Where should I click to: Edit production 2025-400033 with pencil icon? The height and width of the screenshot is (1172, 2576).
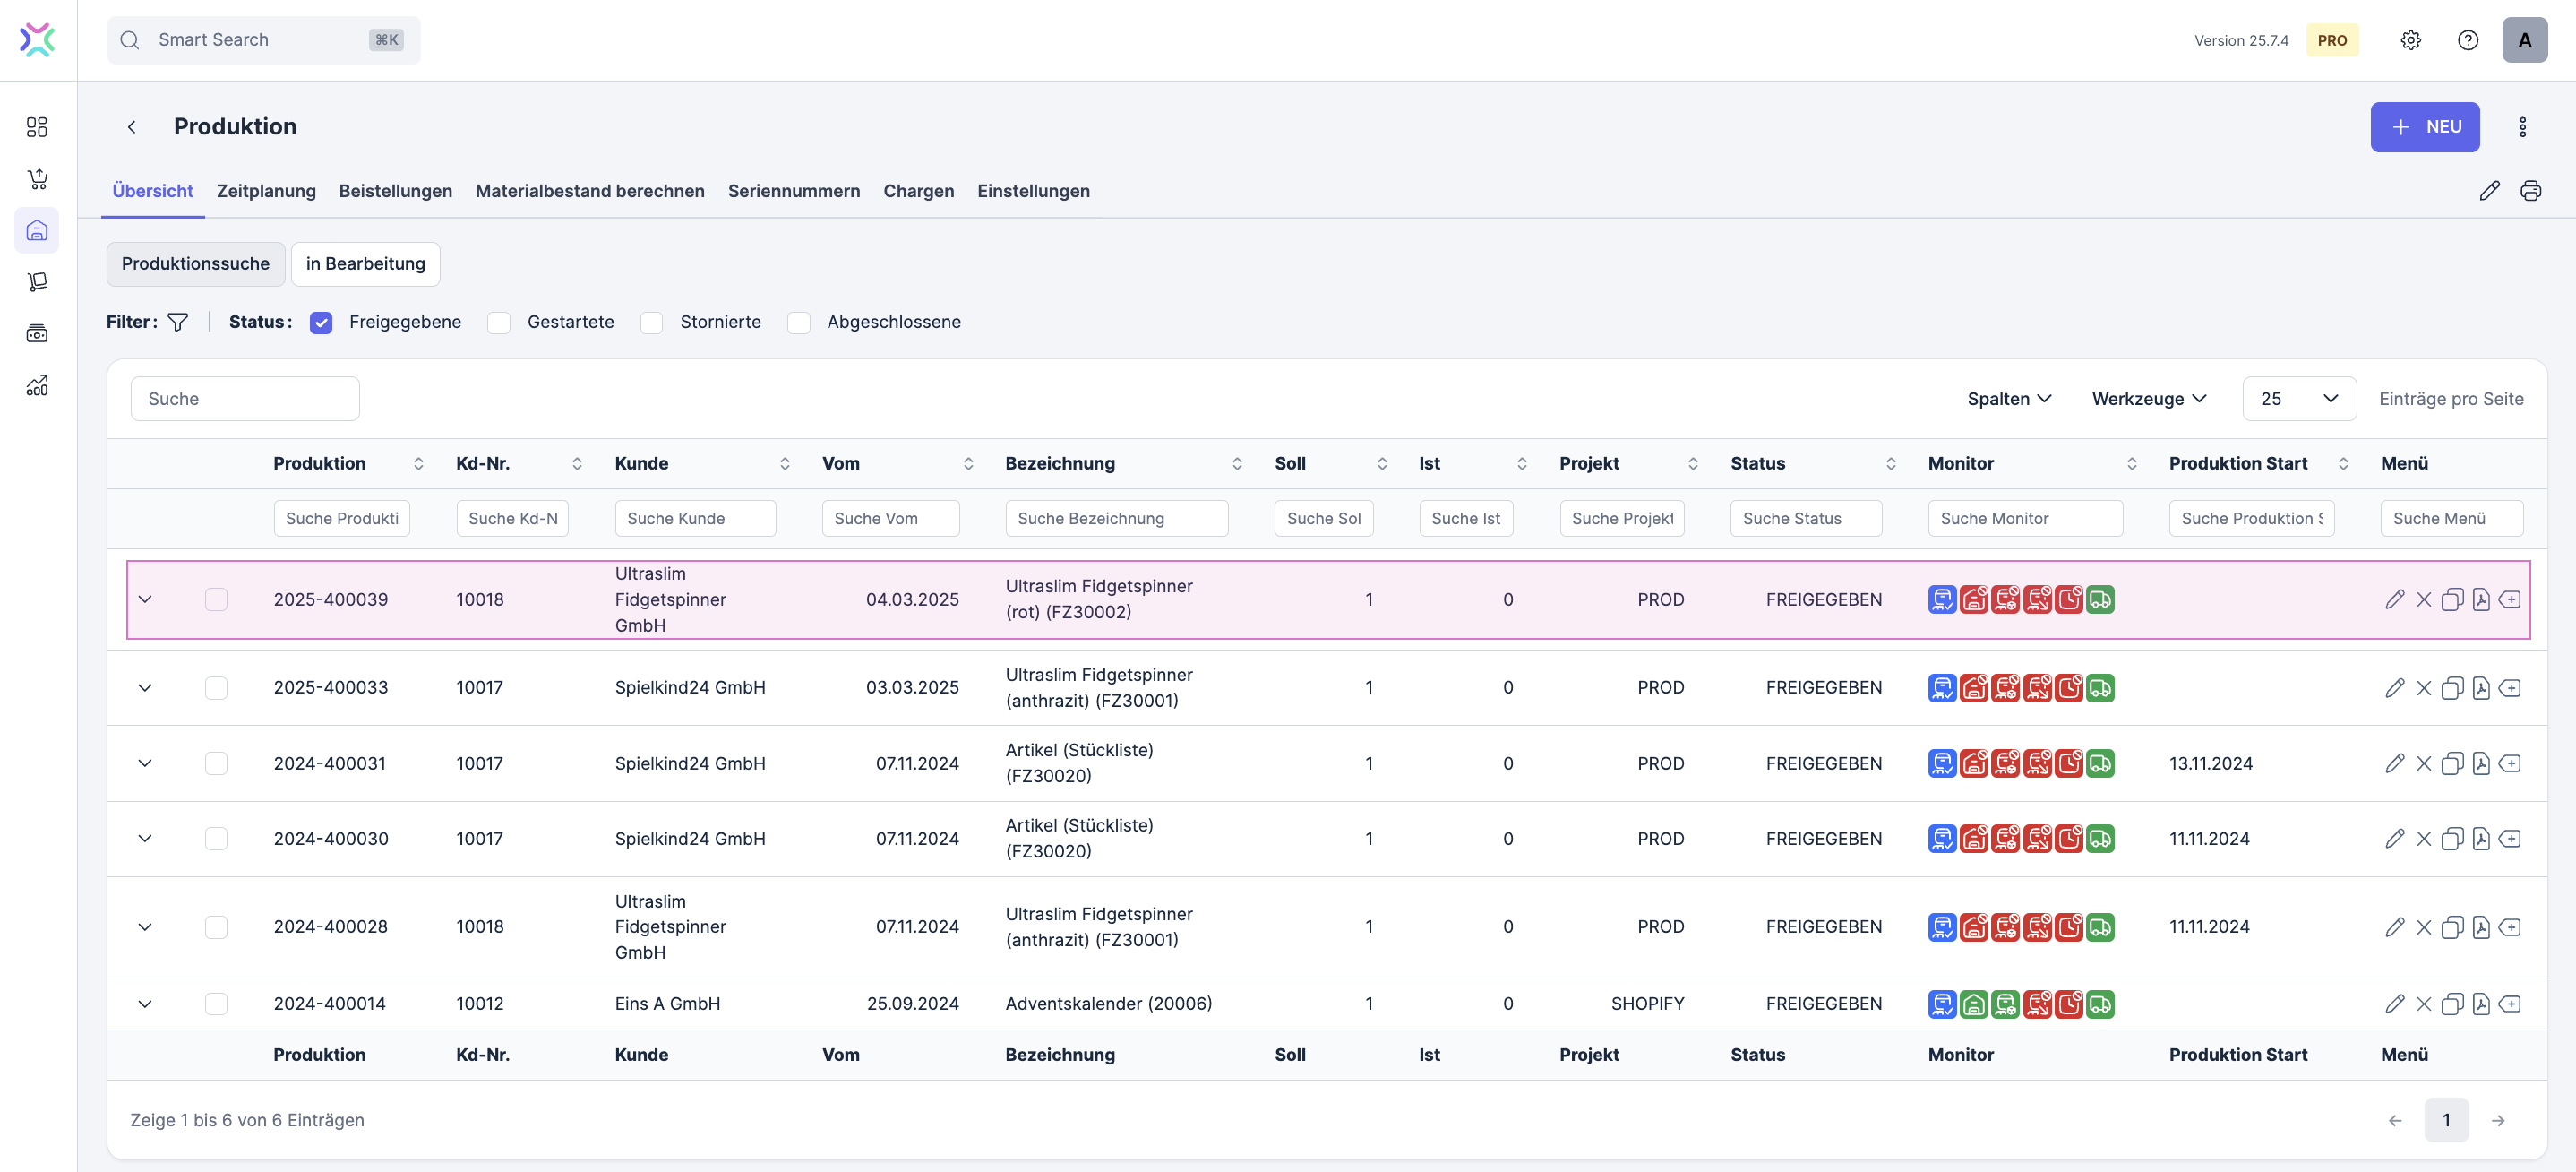click(2394, 688)
